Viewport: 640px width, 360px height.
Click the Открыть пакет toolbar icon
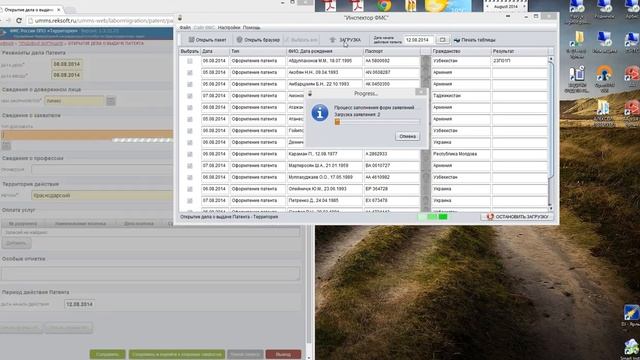tap(191, 40)
